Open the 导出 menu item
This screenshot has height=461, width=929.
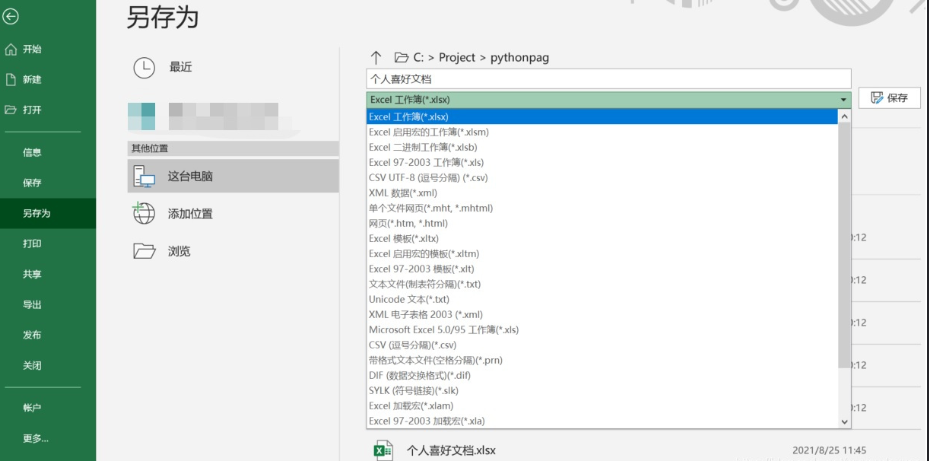(32, 305)
